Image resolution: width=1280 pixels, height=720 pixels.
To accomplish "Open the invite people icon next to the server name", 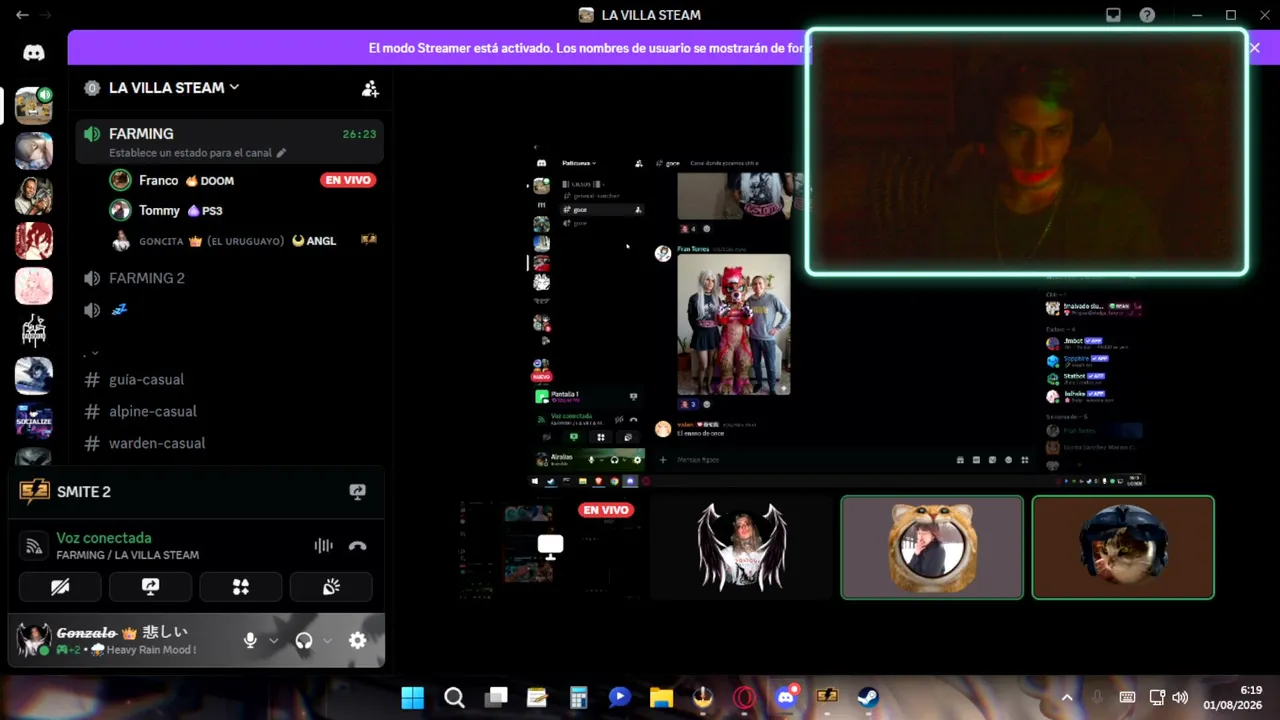I will [370, 88].
